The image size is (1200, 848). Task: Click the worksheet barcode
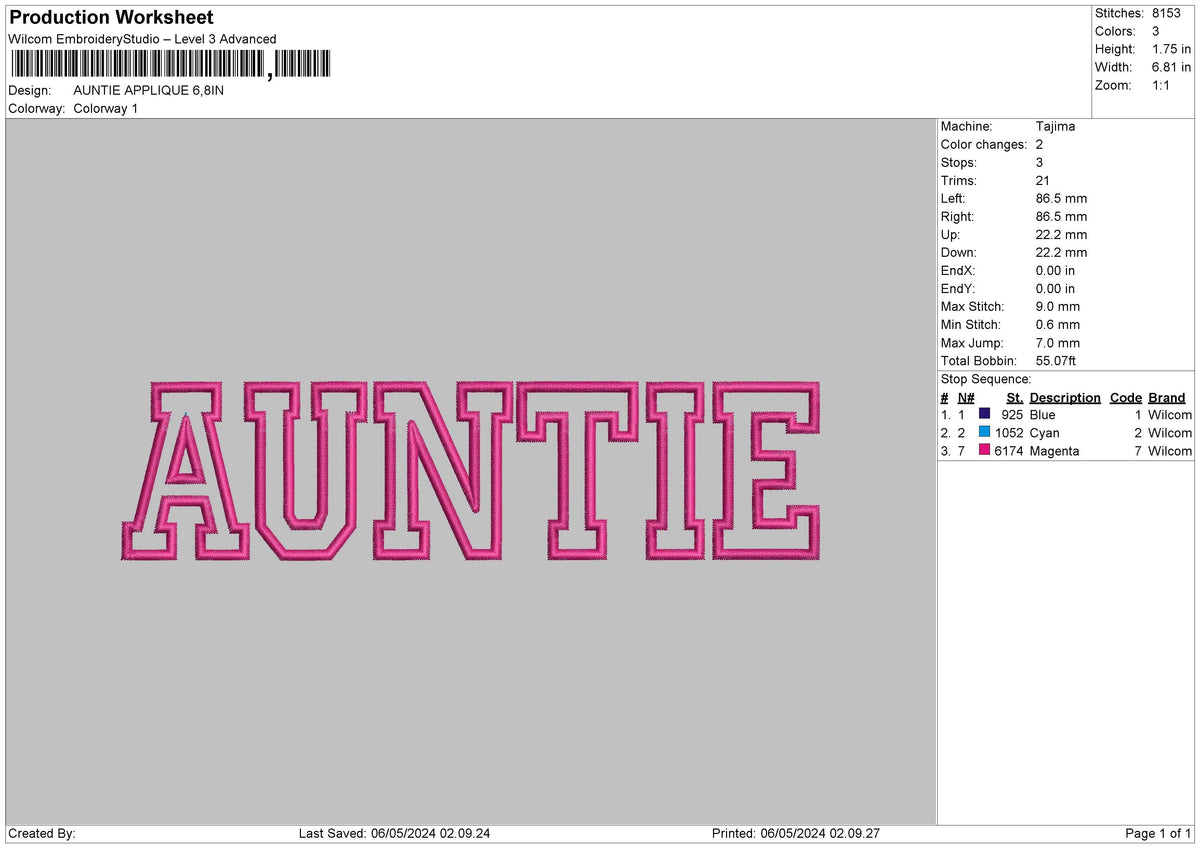pyautogui.click(x=170, y=65)
